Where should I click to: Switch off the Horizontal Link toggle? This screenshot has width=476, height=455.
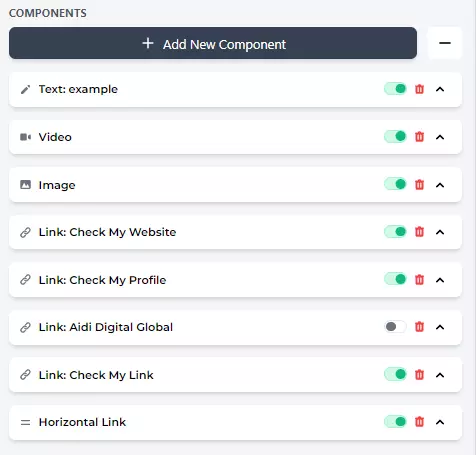tap(395, 422)
